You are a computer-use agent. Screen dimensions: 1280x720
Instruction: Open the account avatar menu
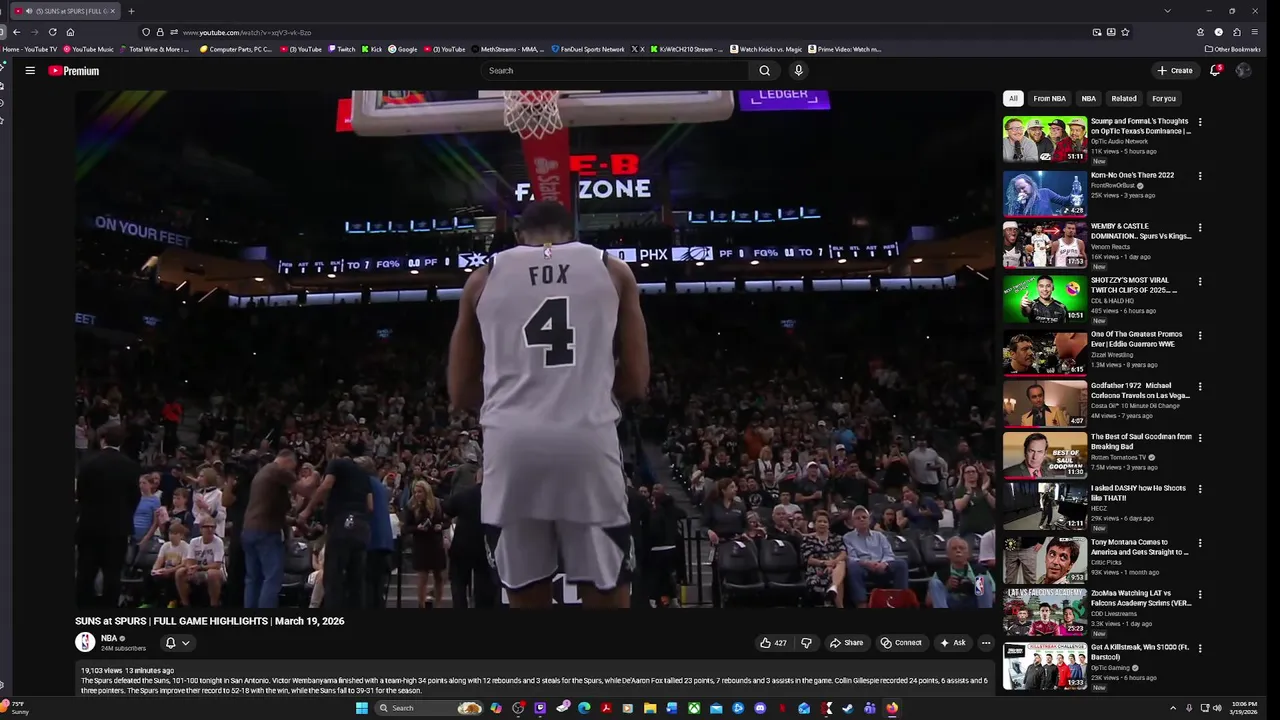click(1243, 71)
